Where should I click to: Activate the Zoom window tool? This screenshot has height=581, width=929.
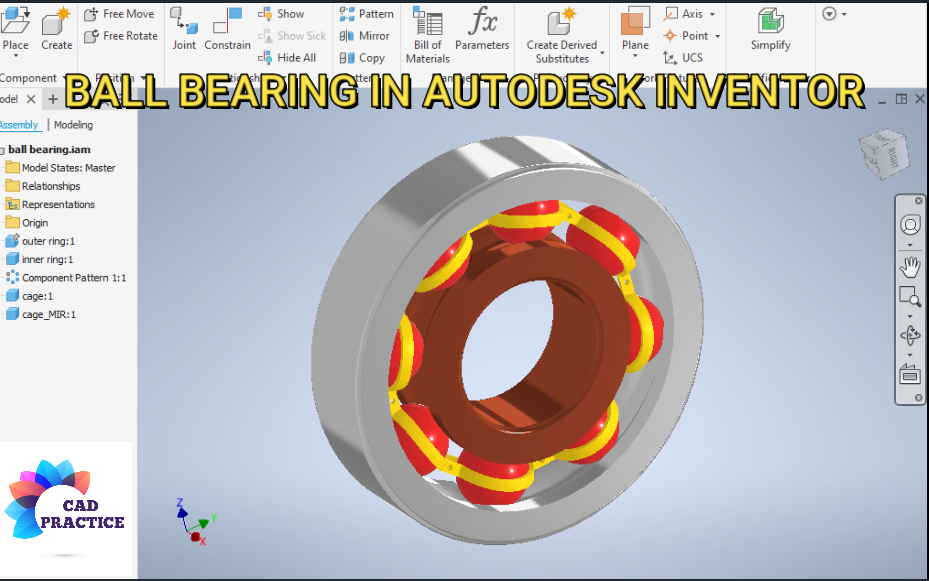click(910, 296)
